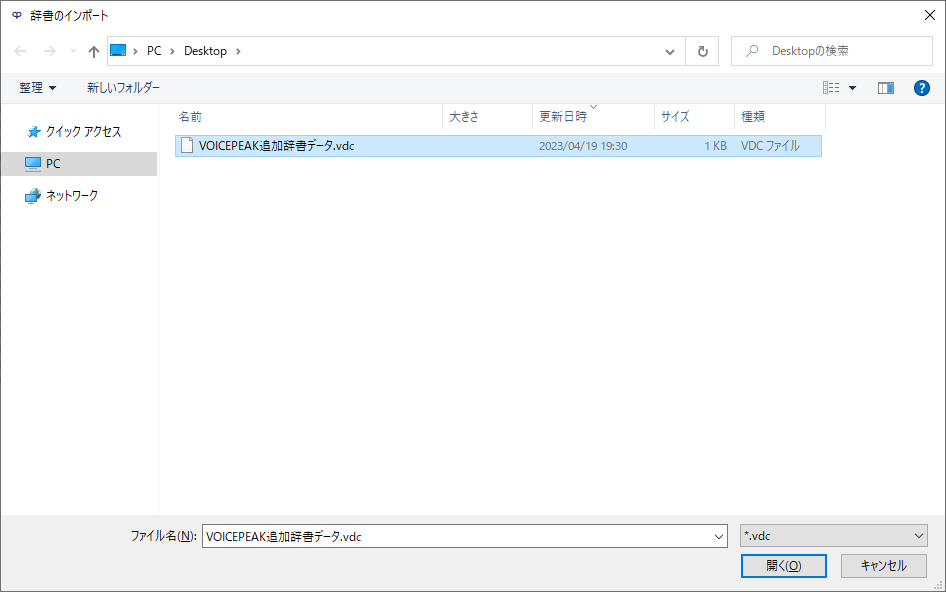The width and height of the screenshot is (946, 592).
Task: Open address bar history dropdown
Action: (x=670, y=51)
